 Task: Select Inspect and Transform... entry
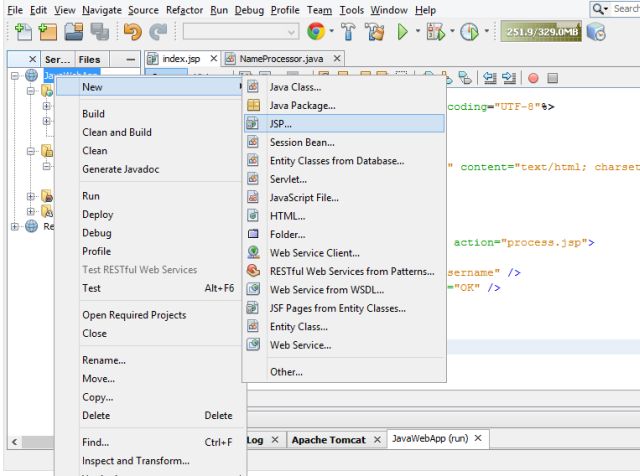[149, 460]
